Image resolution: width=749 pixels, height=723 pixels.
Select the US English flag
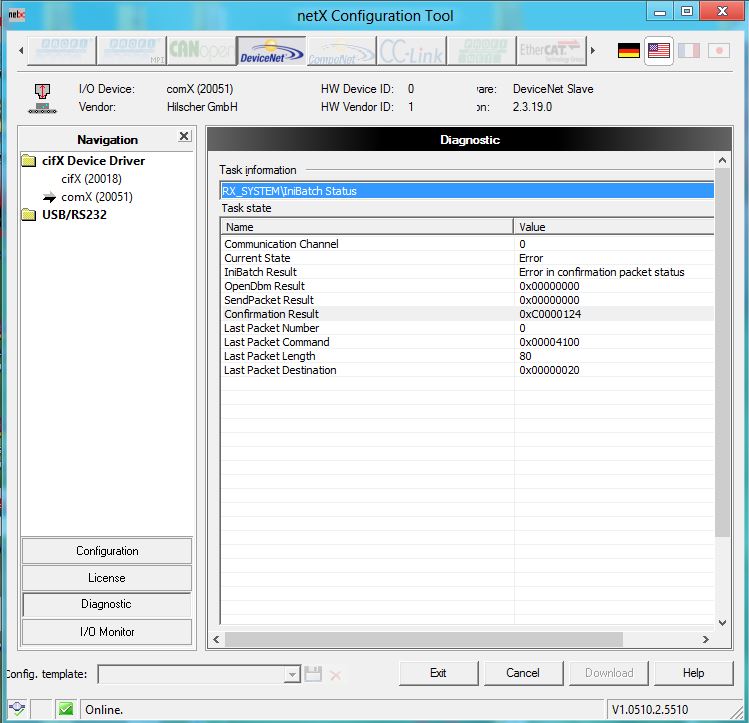click(x=658, y=50)
